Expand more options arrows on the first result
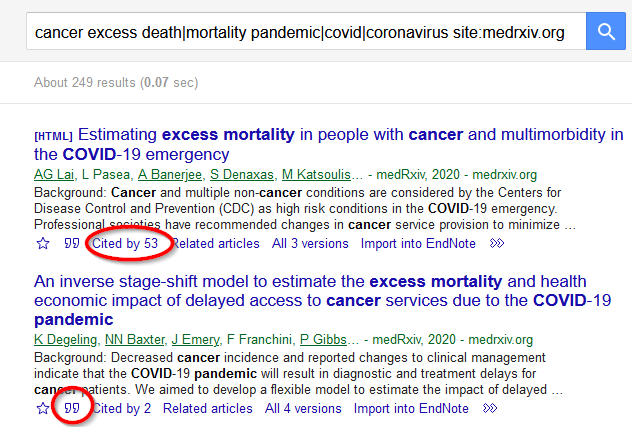Viewport: 632px width, 427px height. [497, 243]
